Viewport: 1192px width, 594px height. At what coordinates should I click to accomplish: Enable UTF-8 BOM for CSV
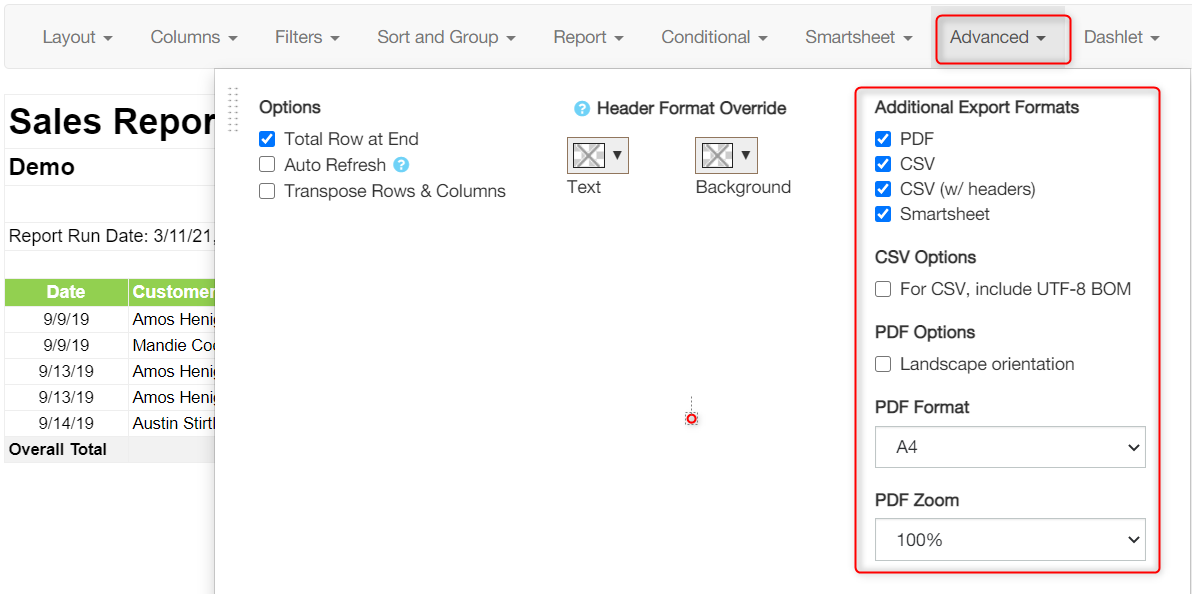click(883, 289)
